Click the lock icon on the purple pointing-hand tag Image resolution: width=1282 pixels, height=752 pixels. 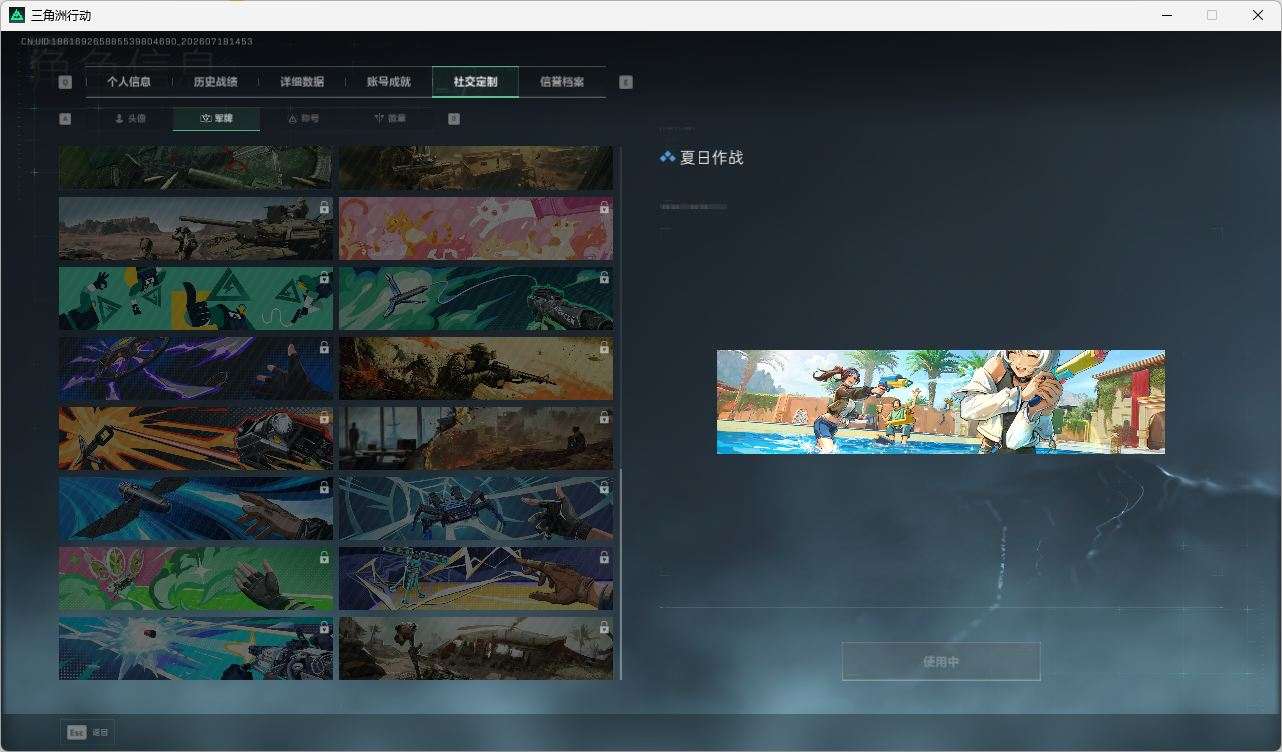coord(604,558)
